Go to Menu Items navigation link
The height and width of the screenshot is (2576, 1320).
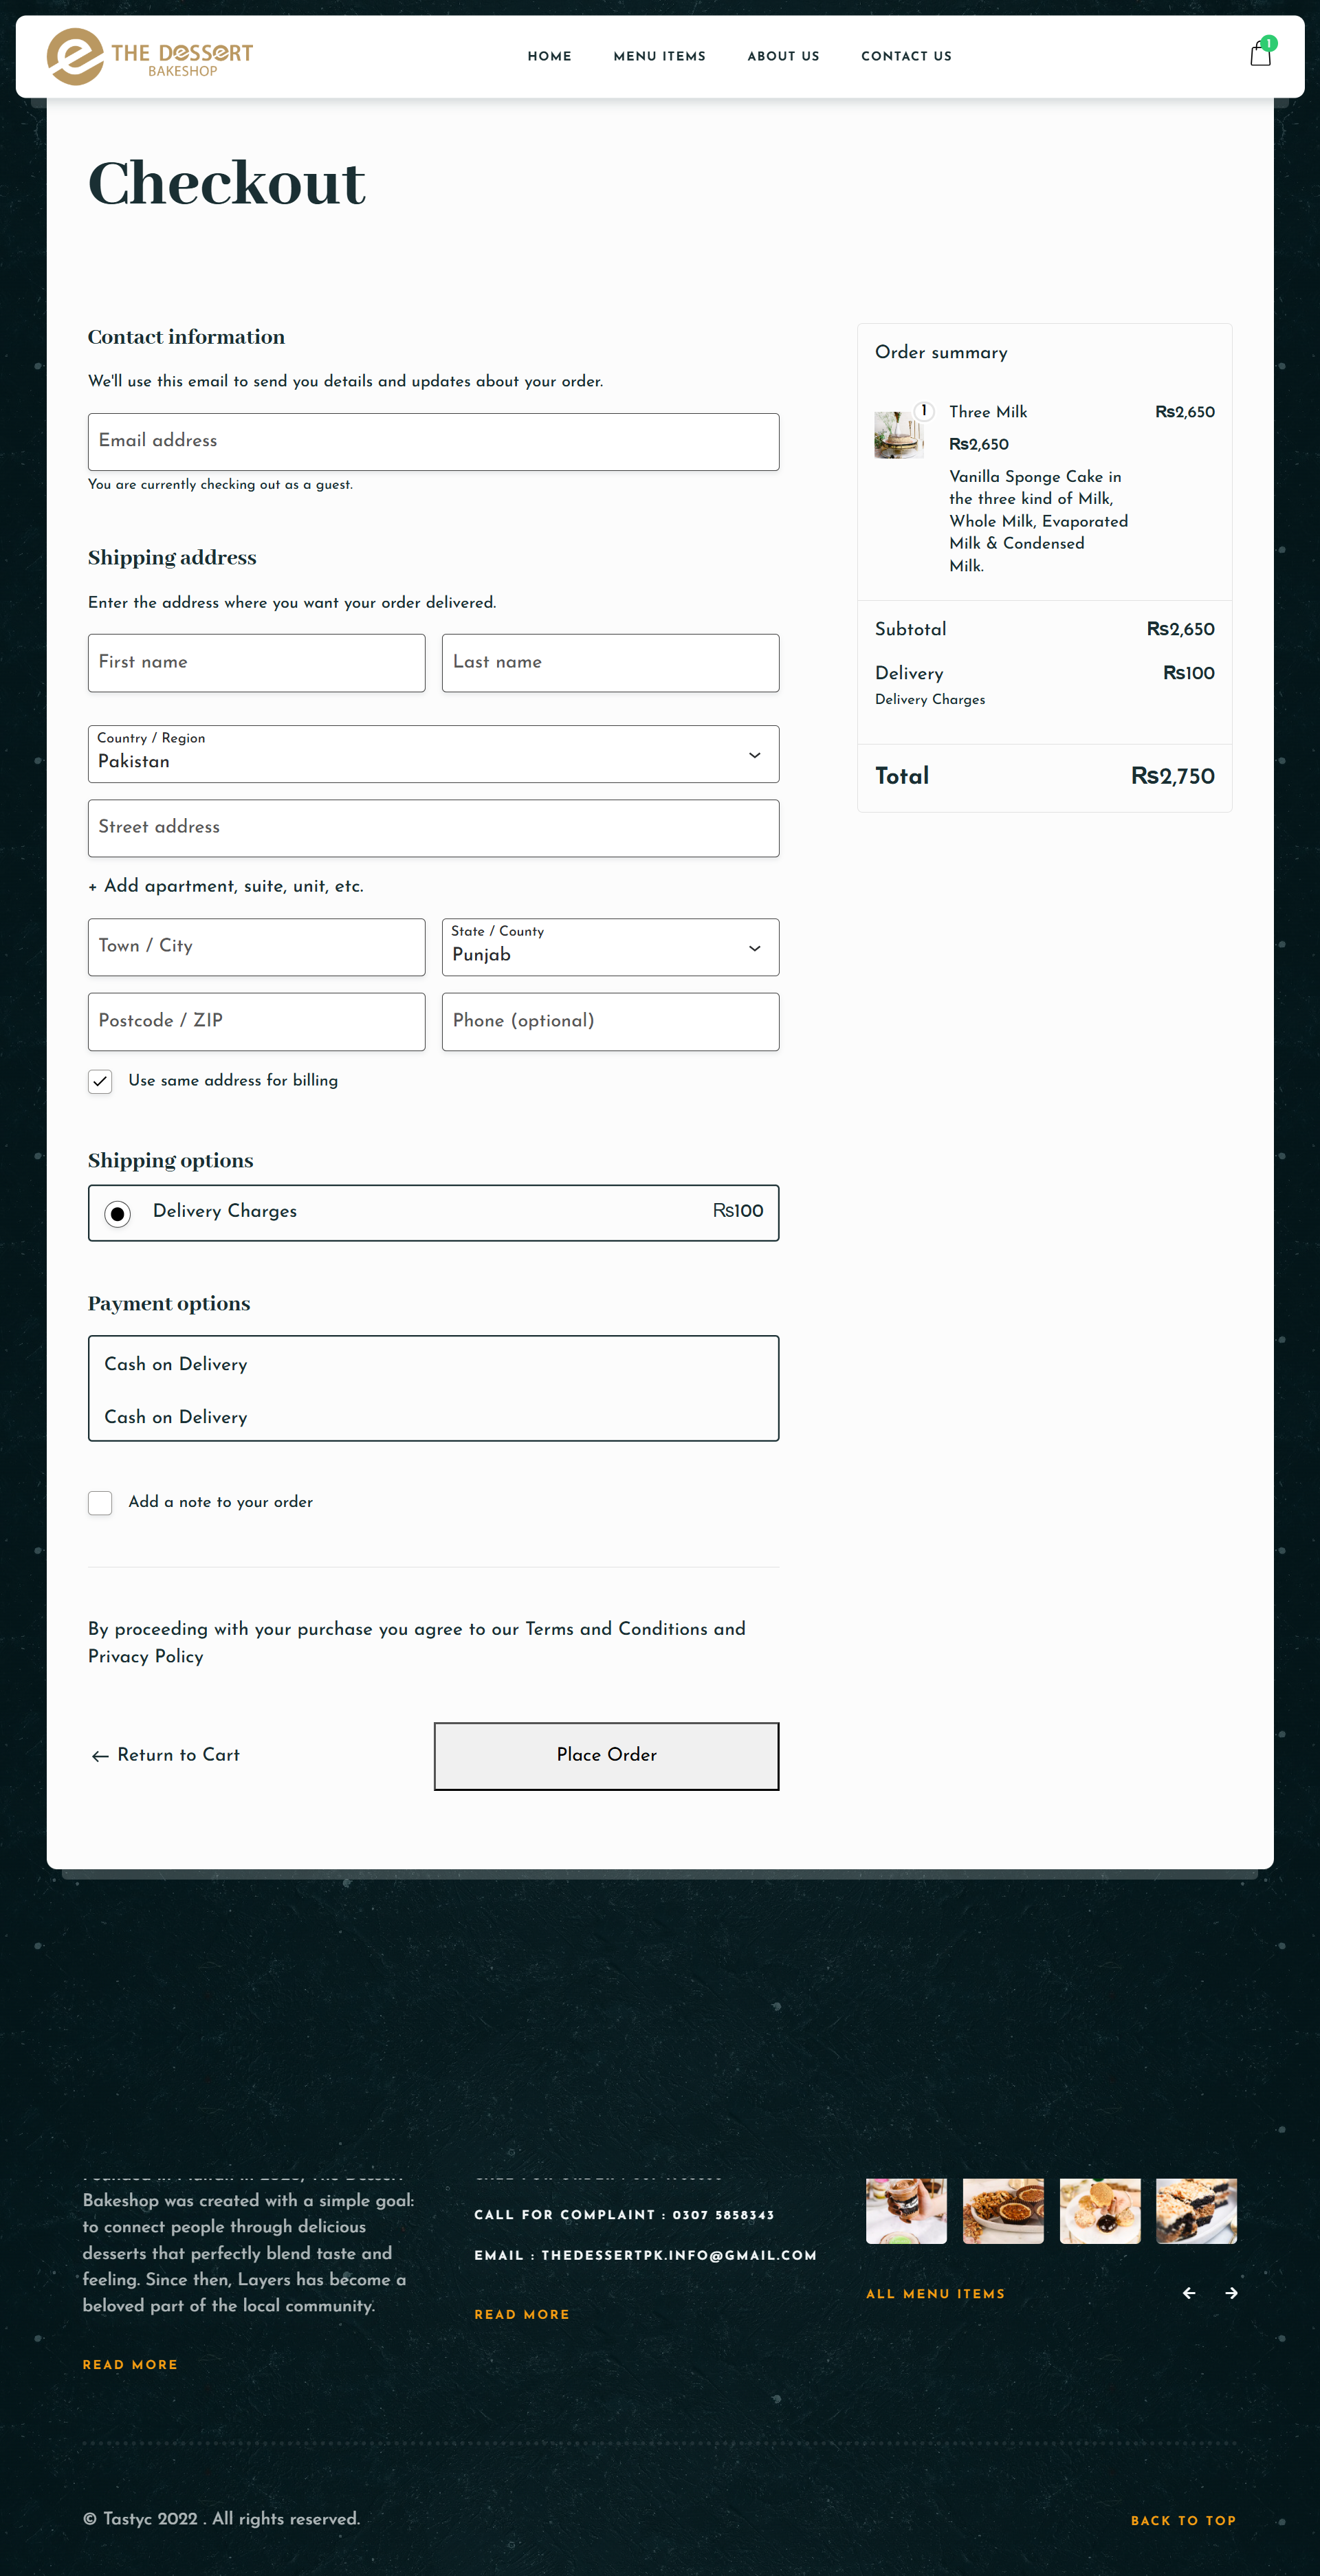[659, 57]
